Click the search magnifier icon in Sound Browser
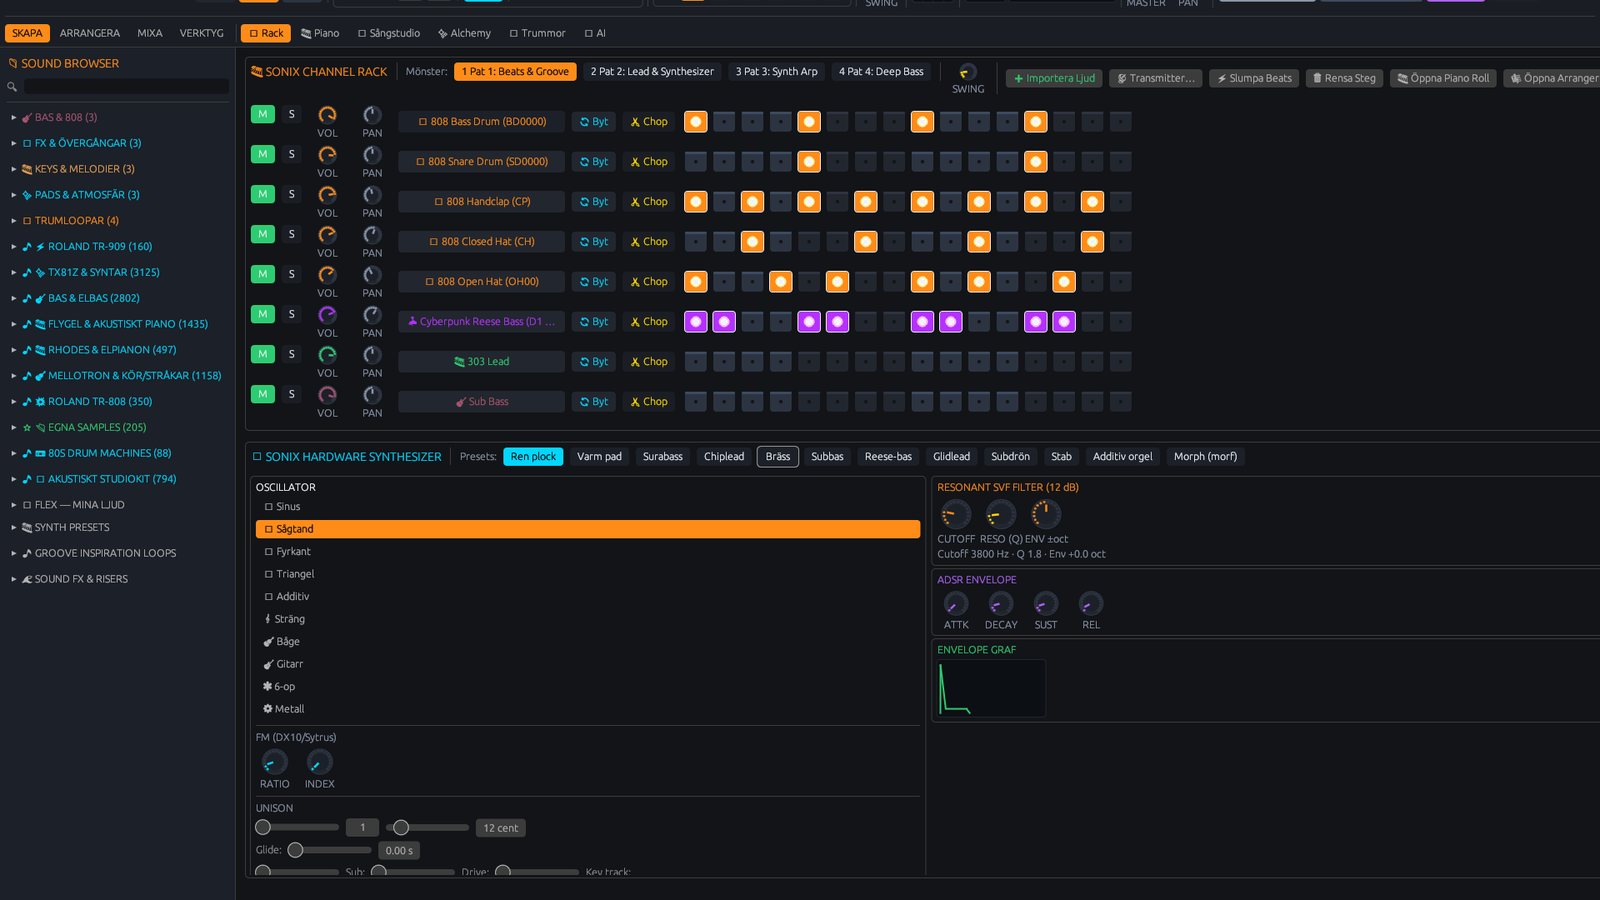The width and height of the screenshot is (1600, 900). (12, 87)
